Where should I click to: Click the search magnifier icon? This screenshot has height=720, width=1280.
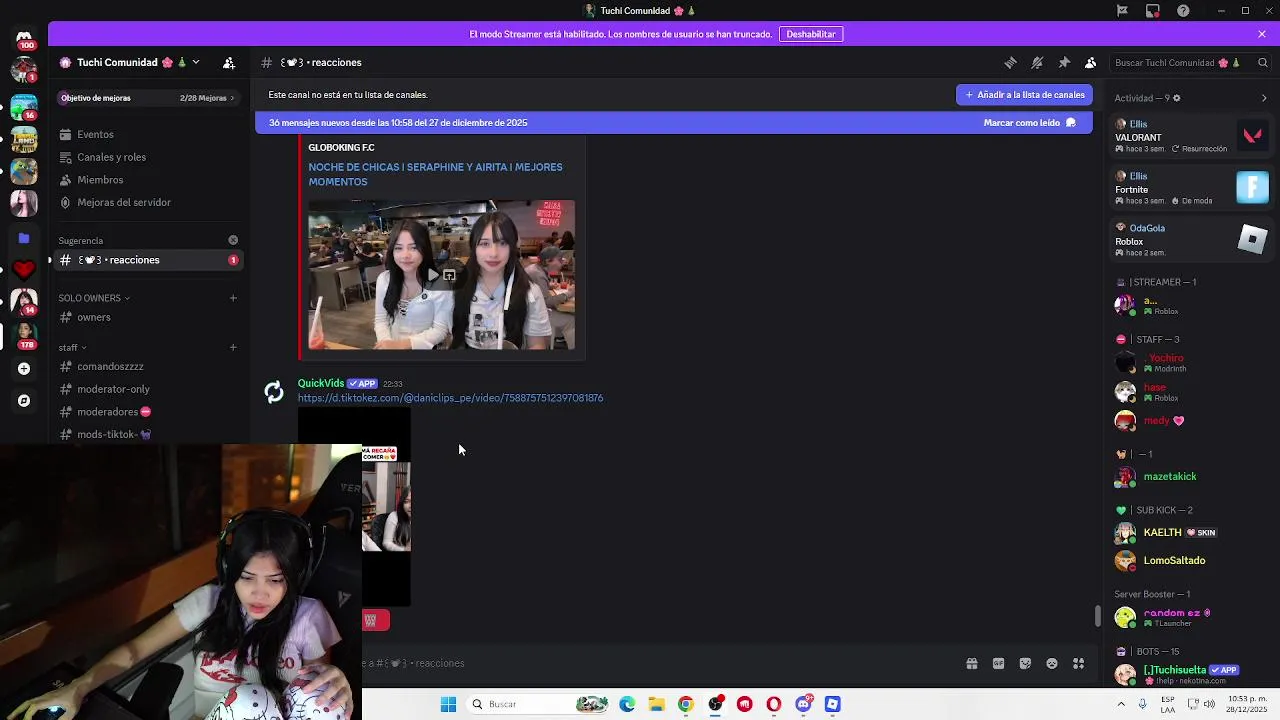tap(1262, 62)
